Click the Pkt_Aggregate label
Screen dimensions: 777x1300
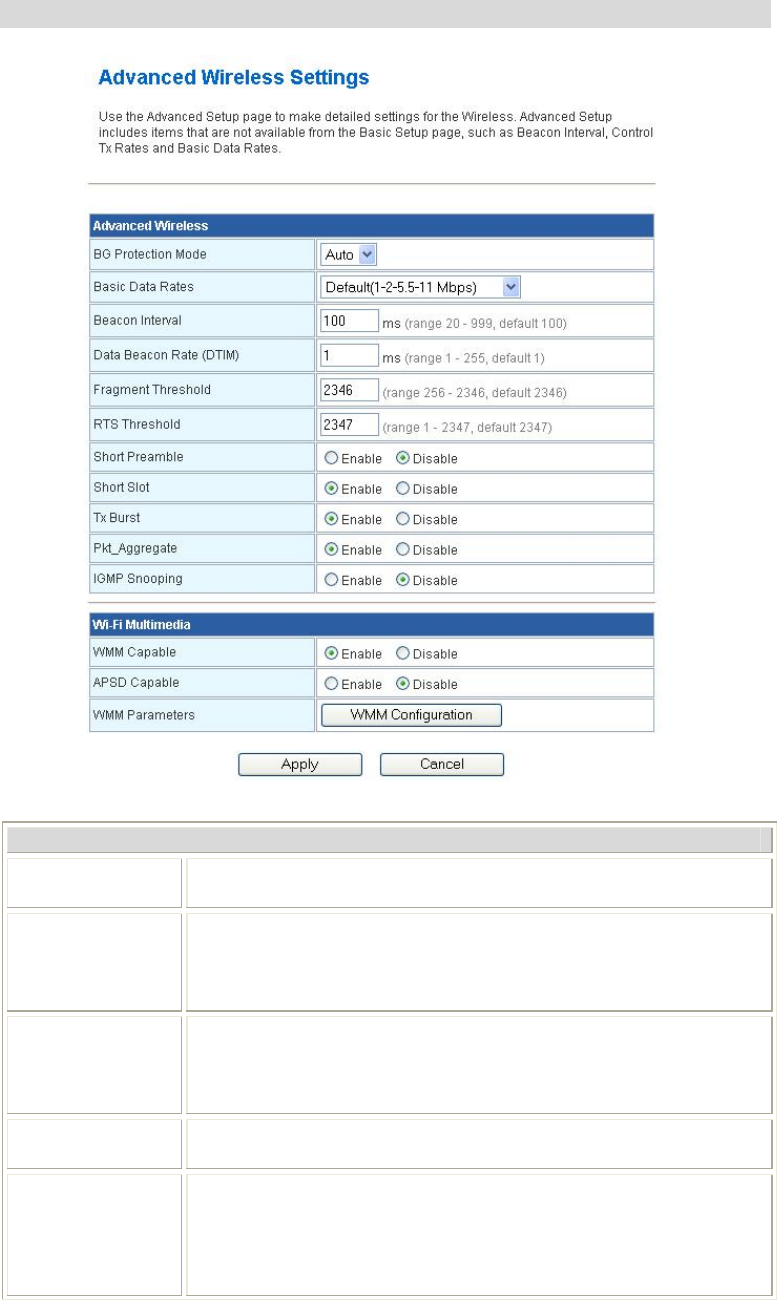point(135,549)
